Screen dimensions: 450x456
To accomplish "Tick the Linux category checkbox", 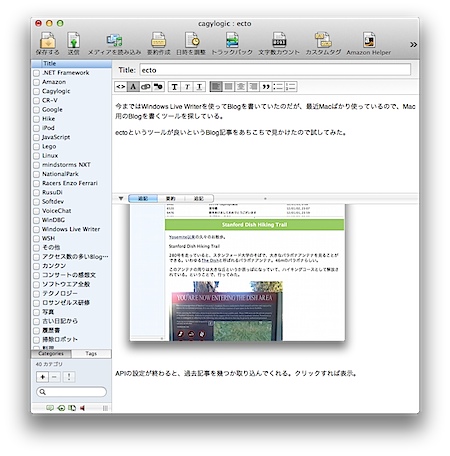I will click(37, 156).
